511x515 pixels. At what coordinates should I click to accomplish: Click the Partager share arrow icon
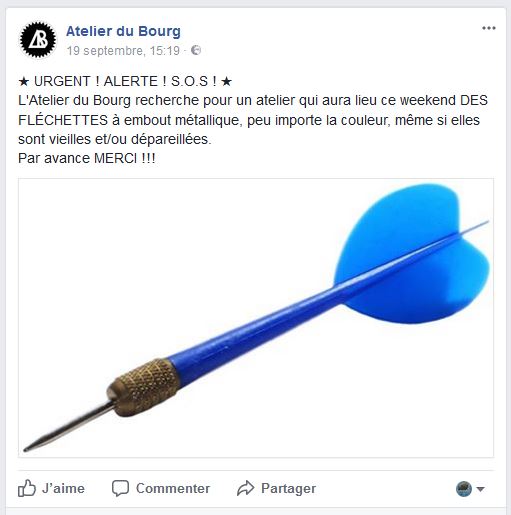tap(246, 488)
